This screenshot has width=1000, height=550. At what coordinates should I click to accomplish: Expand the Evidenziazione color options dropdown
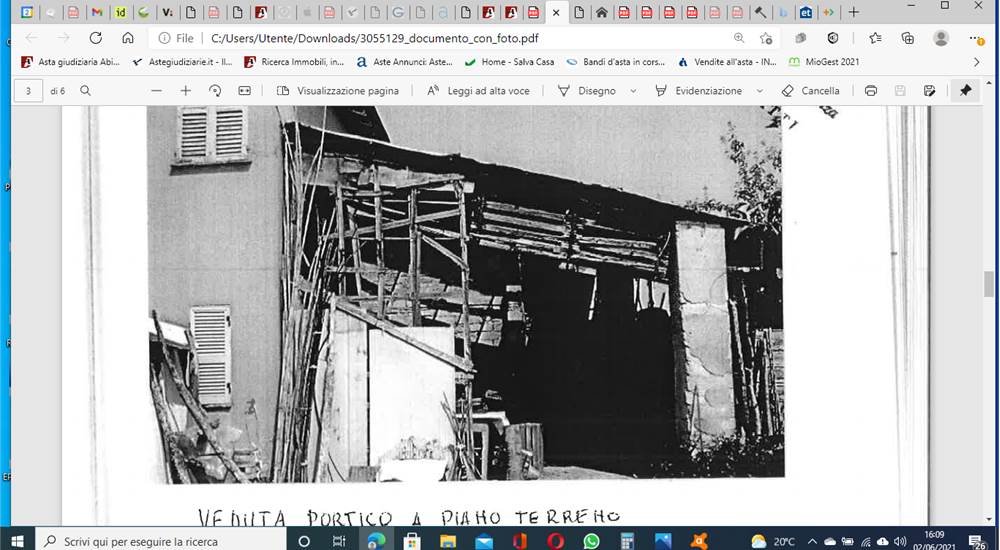(760, 91)
